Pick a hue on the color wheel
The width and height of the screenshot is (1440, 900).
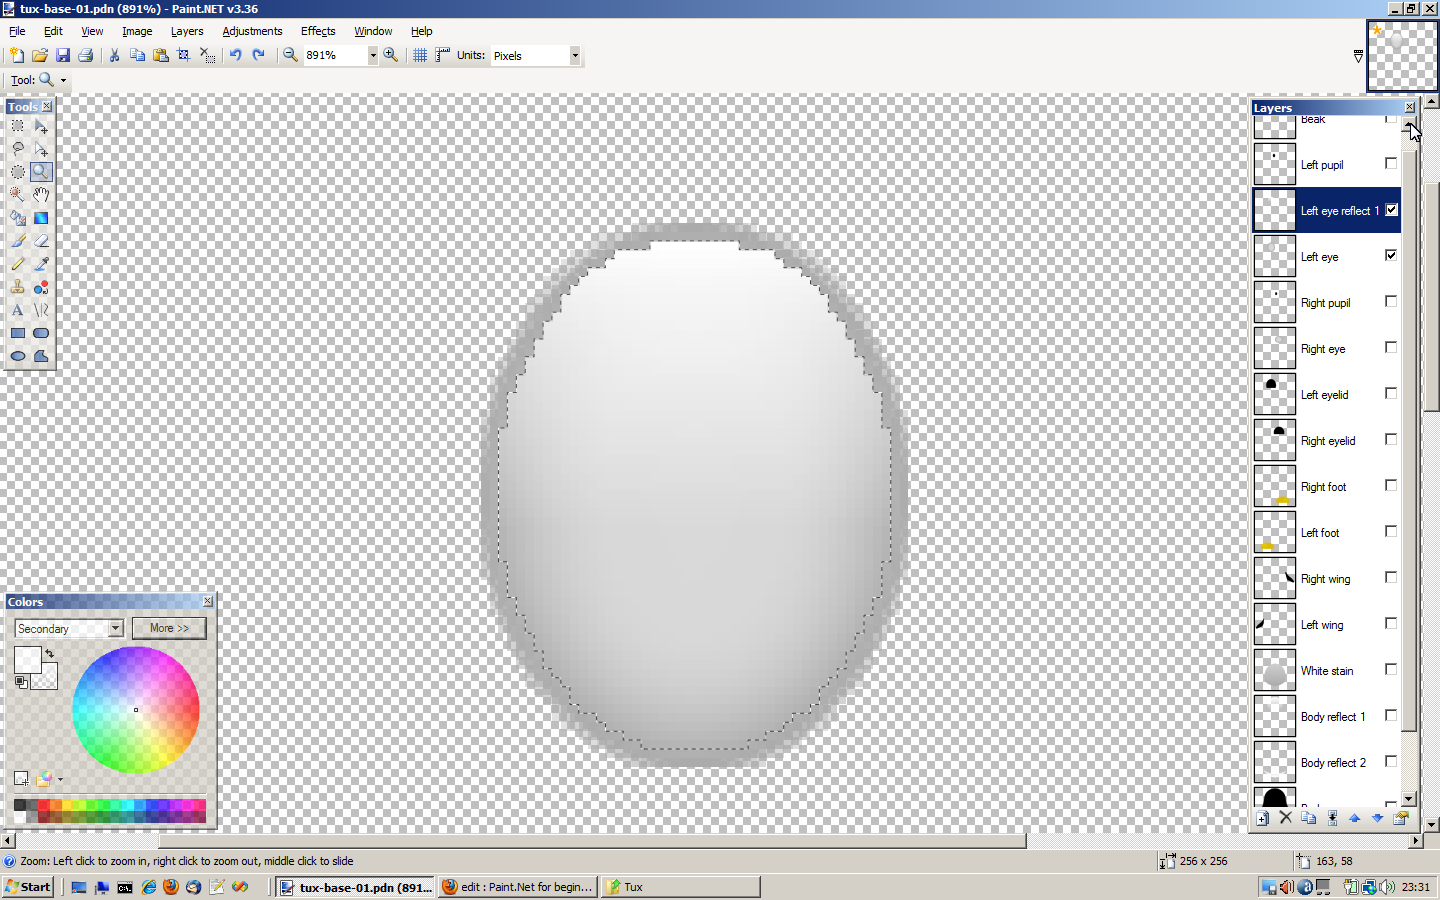pyautogui.click(x=136, y=710)
